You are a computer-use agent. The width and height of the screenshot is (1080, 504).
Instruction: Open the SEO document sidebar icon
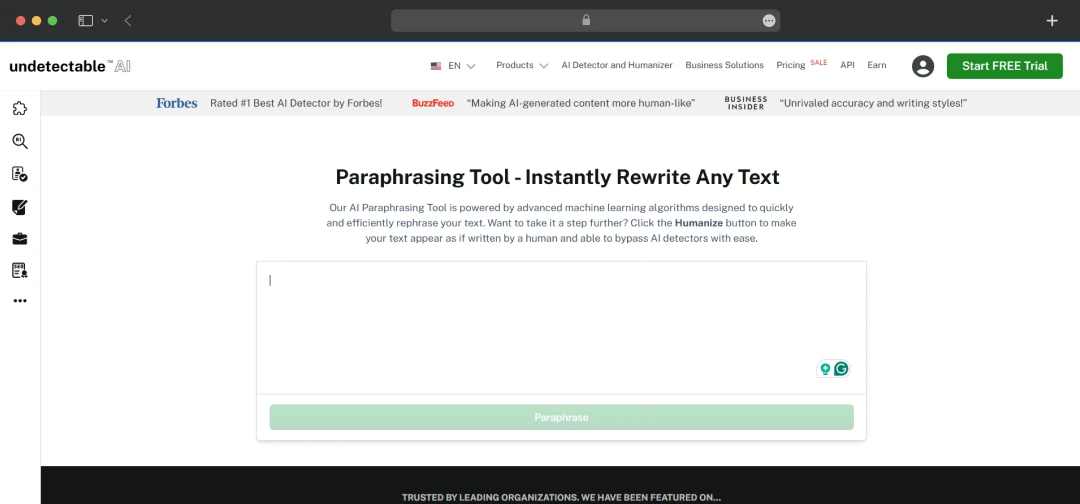click(x=20, y=271)
